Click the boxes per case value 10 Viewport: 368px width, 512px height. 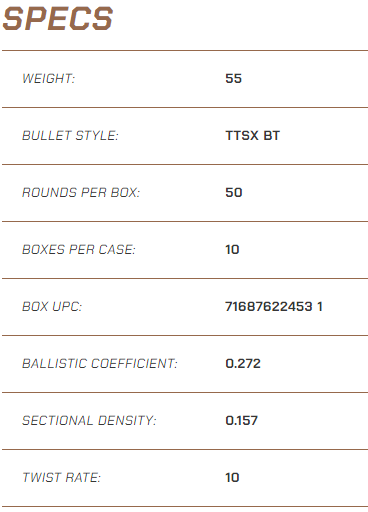232,250
